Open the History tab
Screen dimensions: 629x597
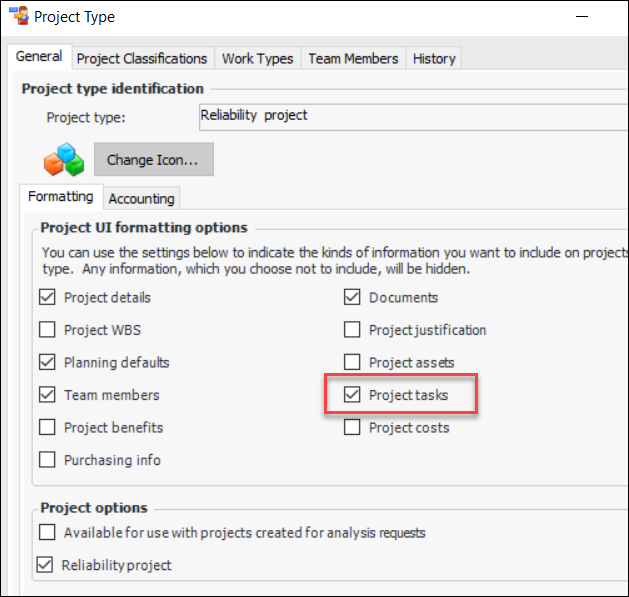[x=434, y=58]
